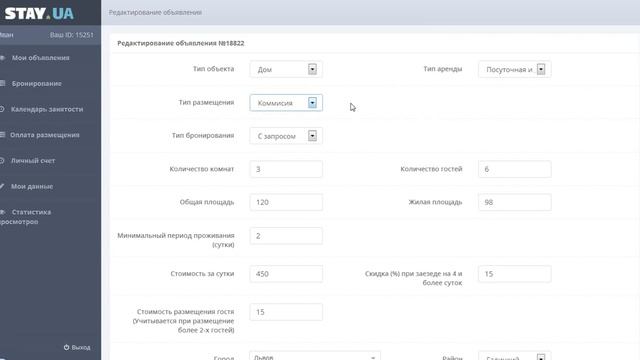
Task: Click the Оплата размещения sidebar icon
Action: click(x=2, y=135)
